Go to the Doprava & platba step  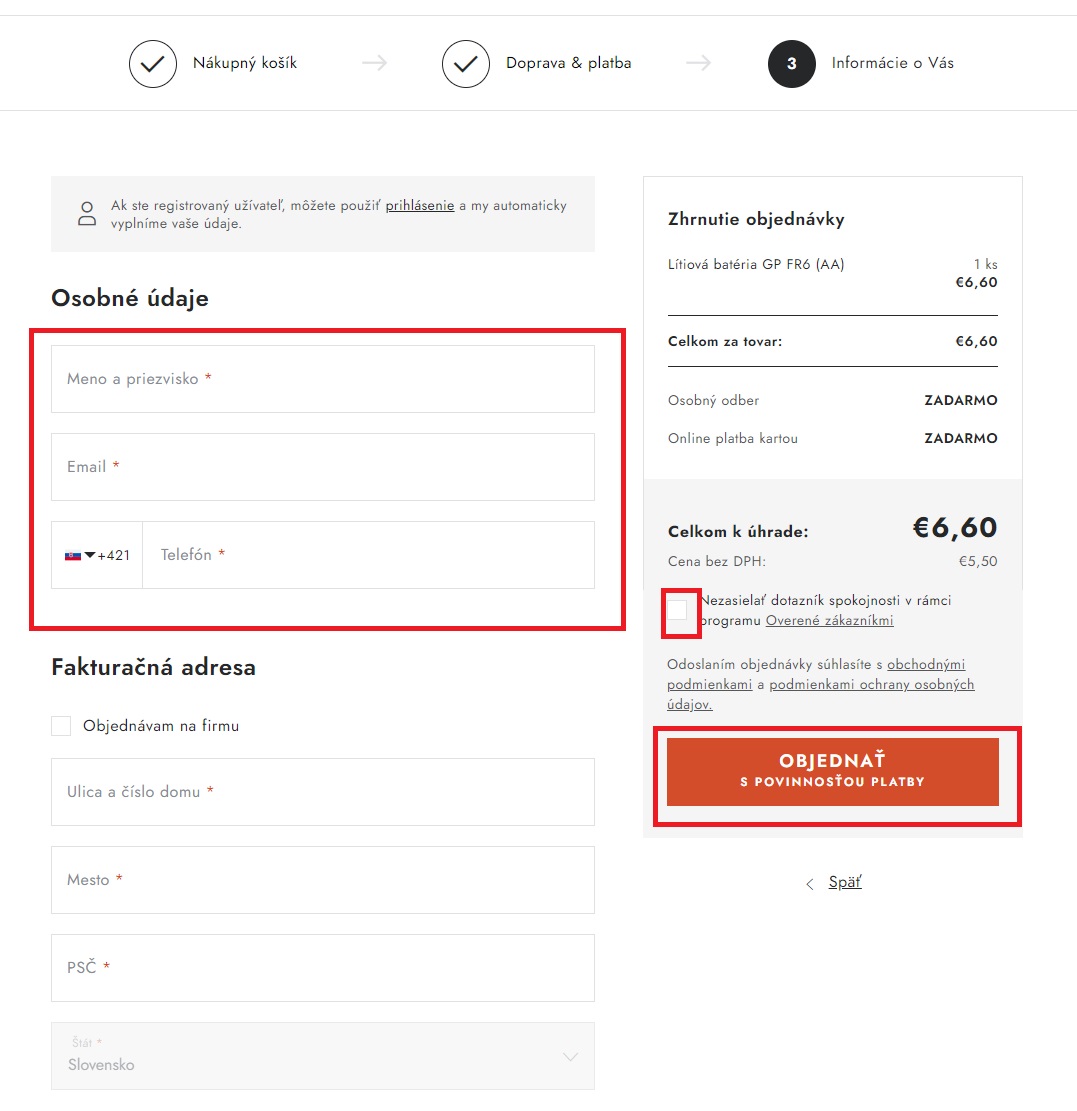(568, 63)
